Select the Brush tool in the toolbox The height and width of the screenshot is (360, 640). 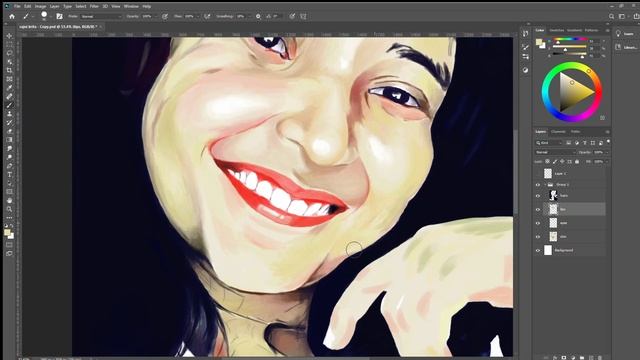[9, 105]
